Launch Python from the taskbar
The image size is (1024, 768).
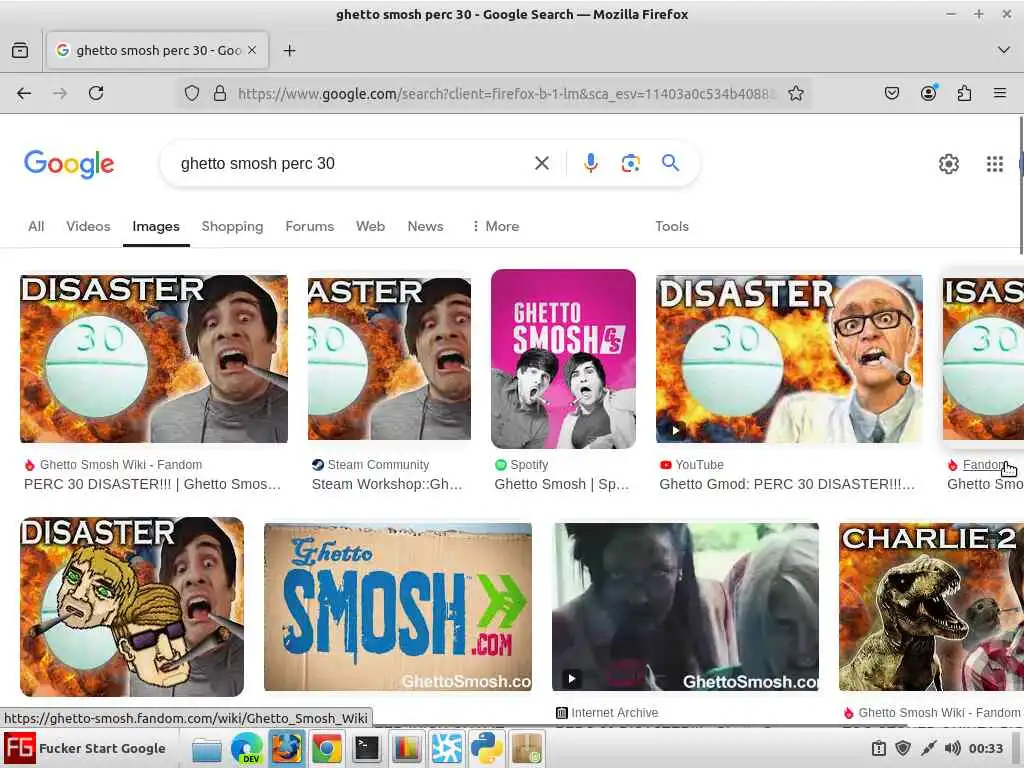487,749
